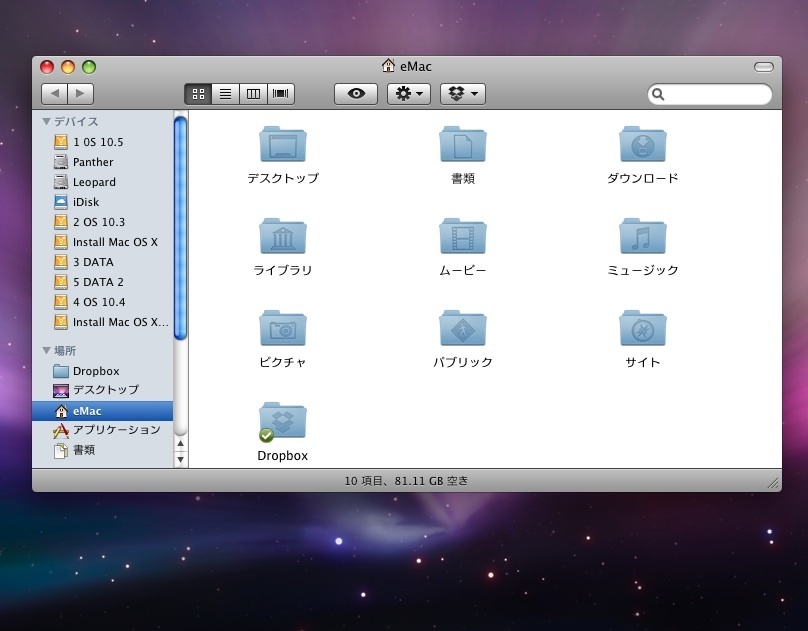Select the 2 OS 10.3 volume
Viewport: 808px width, 631px height.
coord(103,222)
